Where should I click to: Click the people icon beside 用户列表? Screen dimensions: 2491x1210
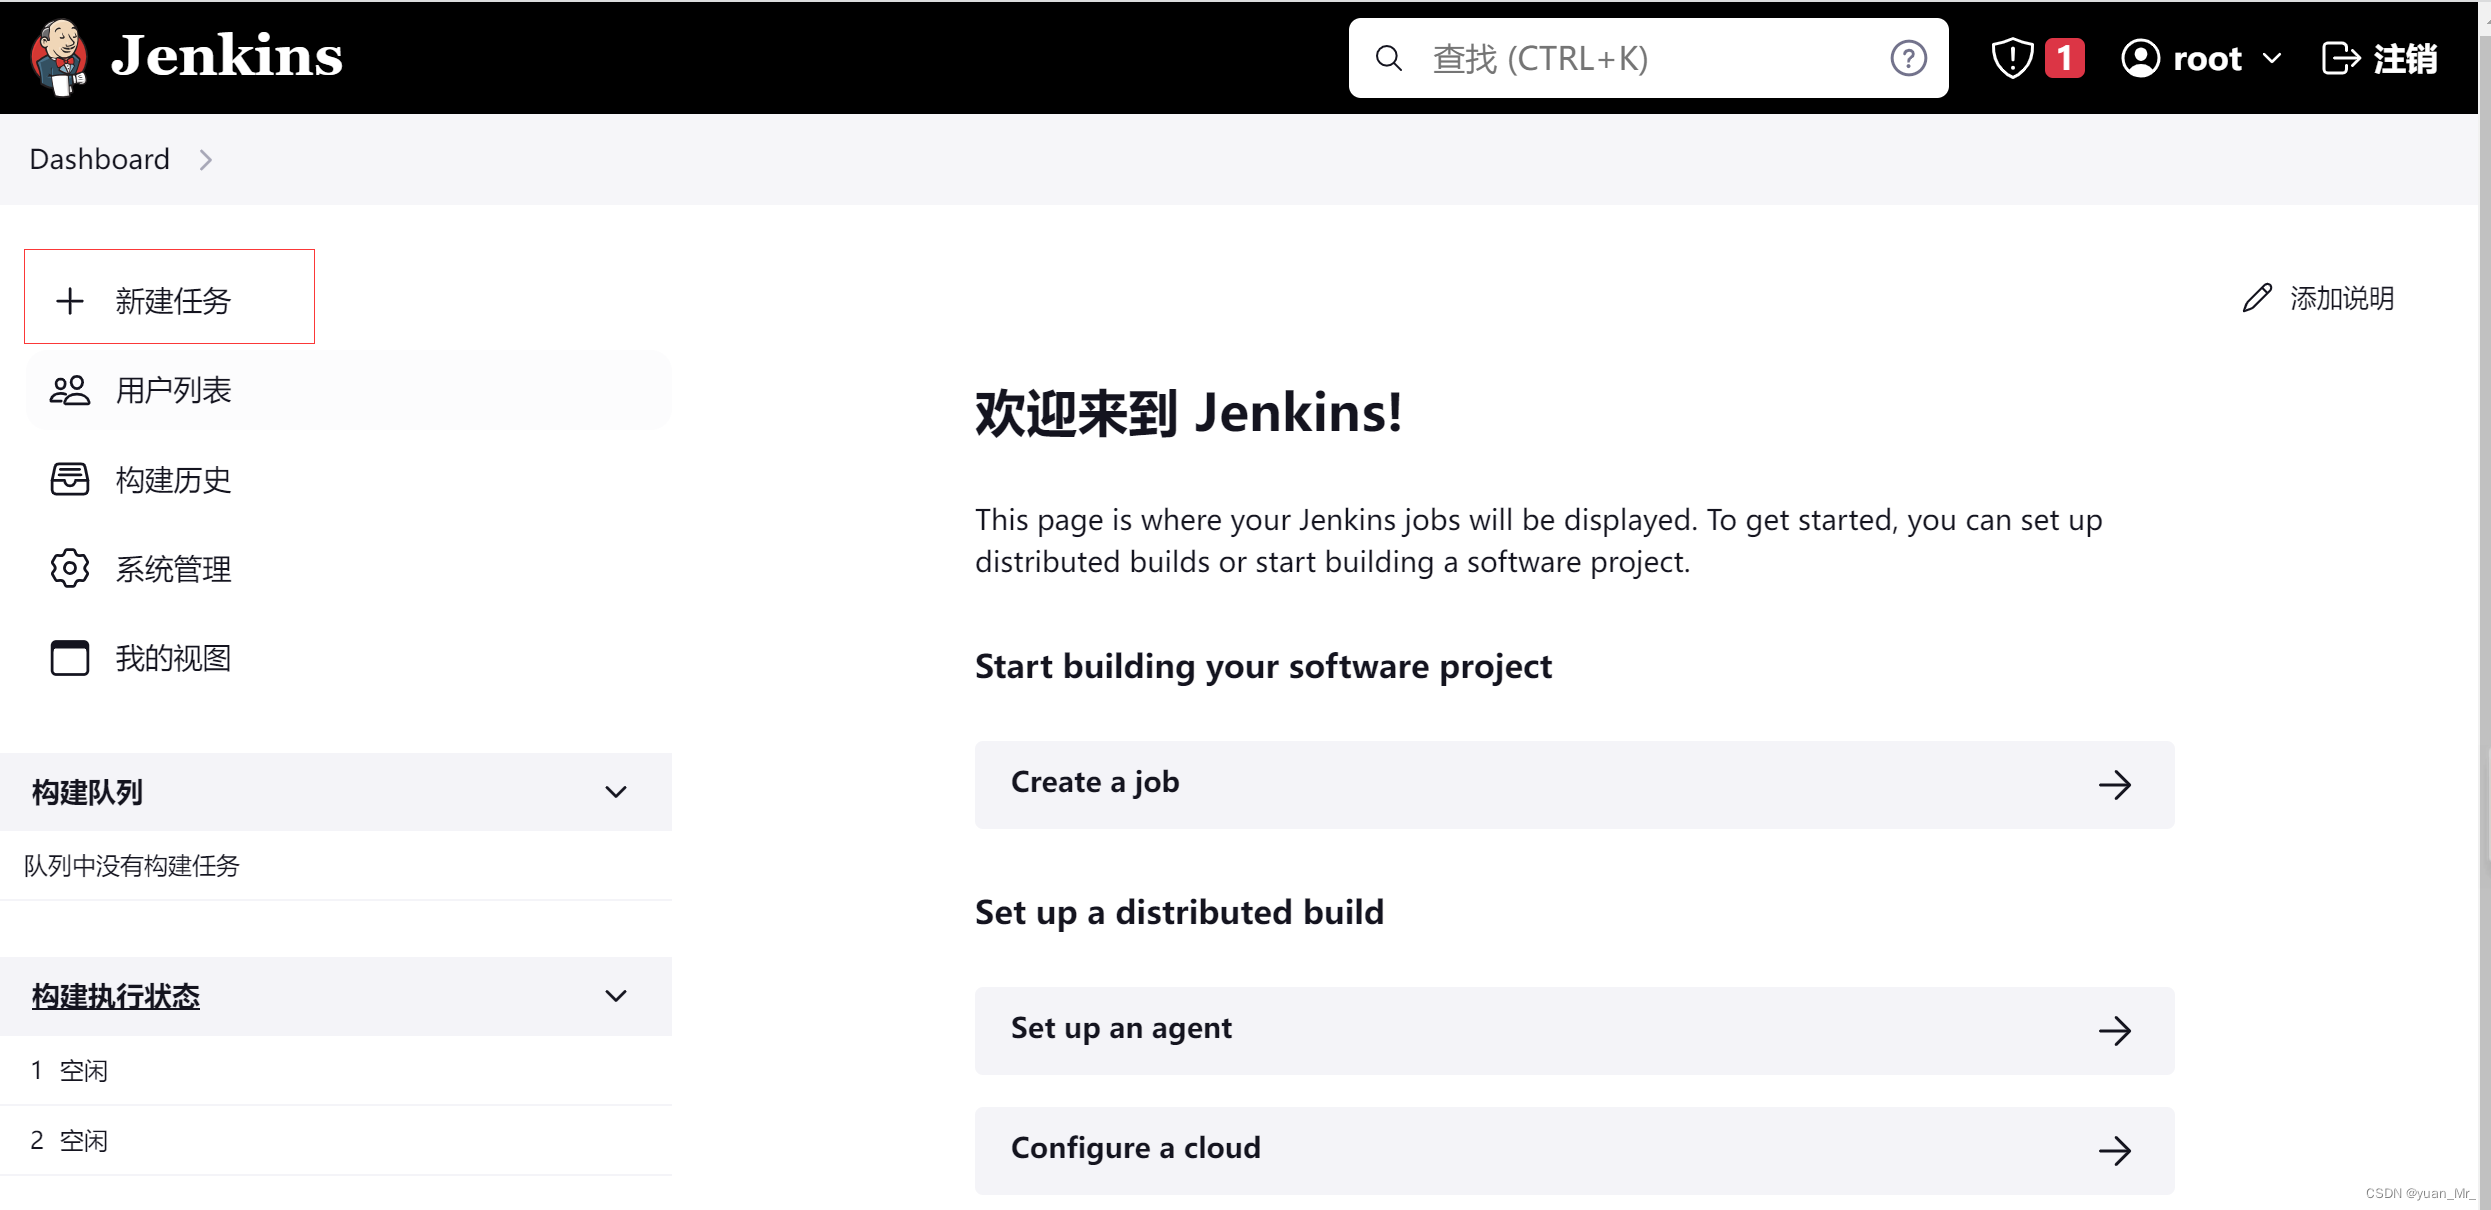pos(70,390)
